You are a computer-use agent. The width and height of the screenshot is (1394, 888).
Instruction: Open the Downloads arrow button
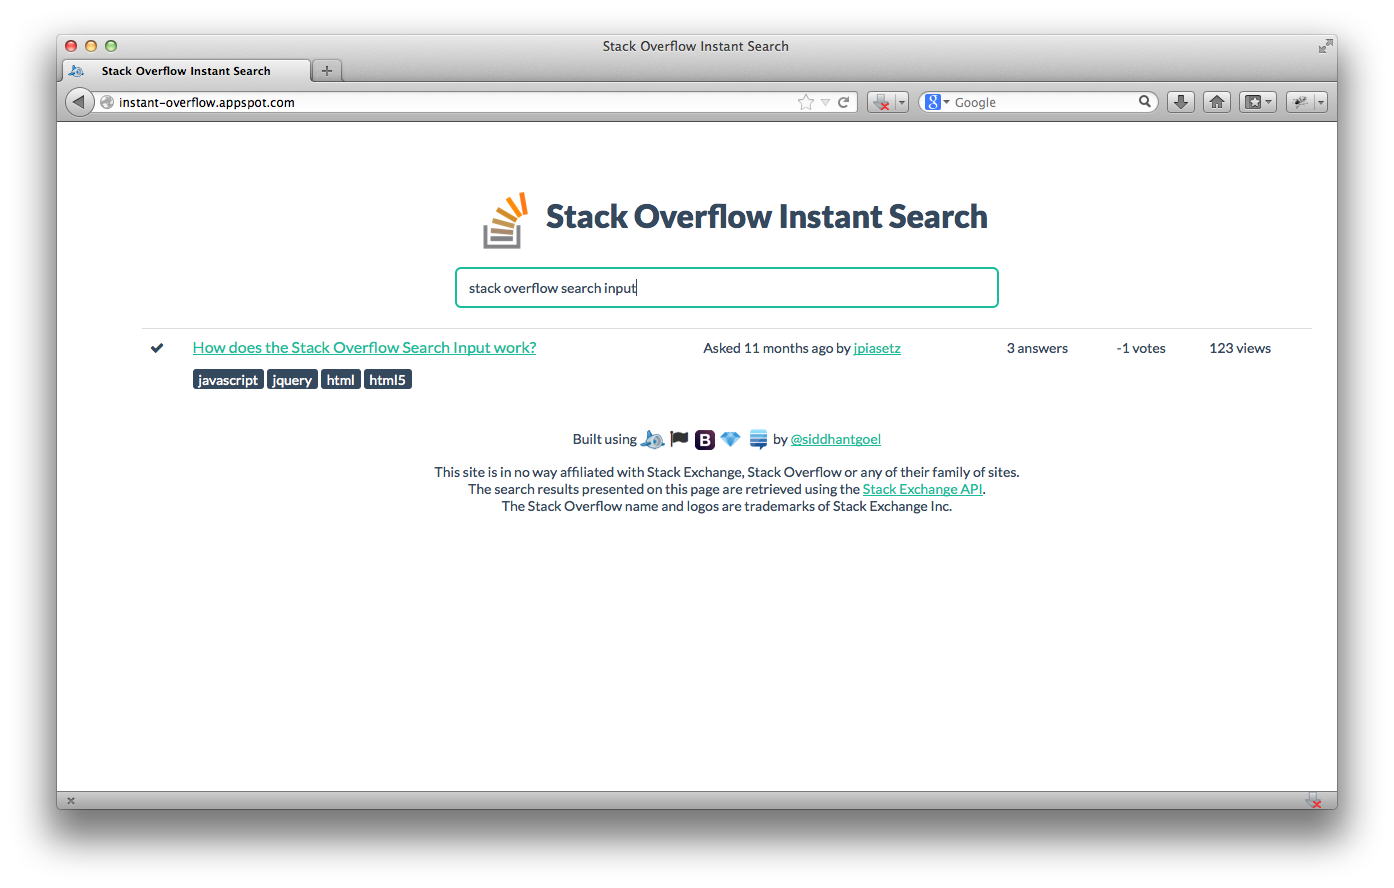tap(1181, 102)
